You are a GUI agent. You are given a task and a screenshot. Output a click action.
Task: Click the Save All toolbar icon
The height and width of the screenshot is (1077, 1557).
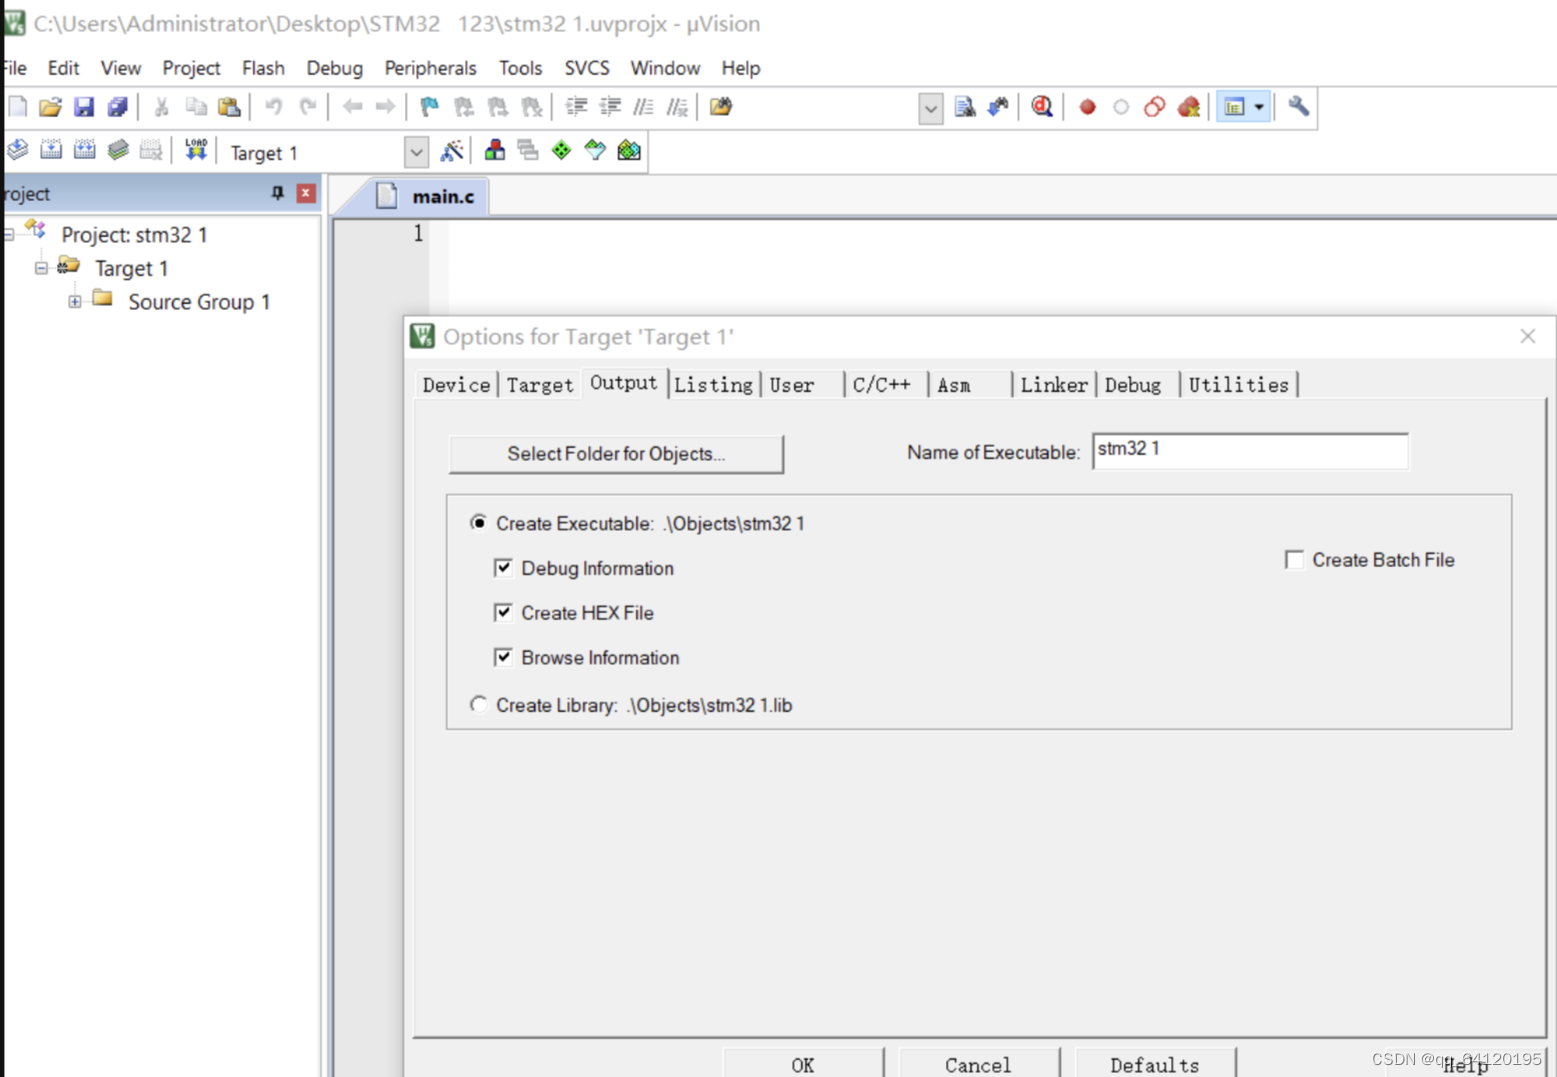118,107
